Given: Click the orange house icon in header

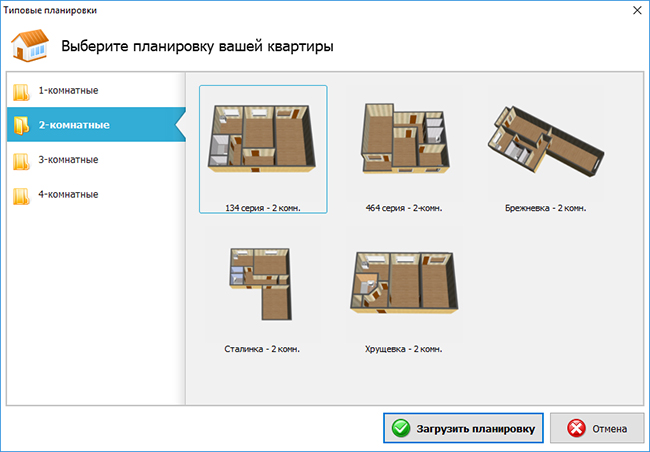Looking at the screenshot, I should pos(30,46).
